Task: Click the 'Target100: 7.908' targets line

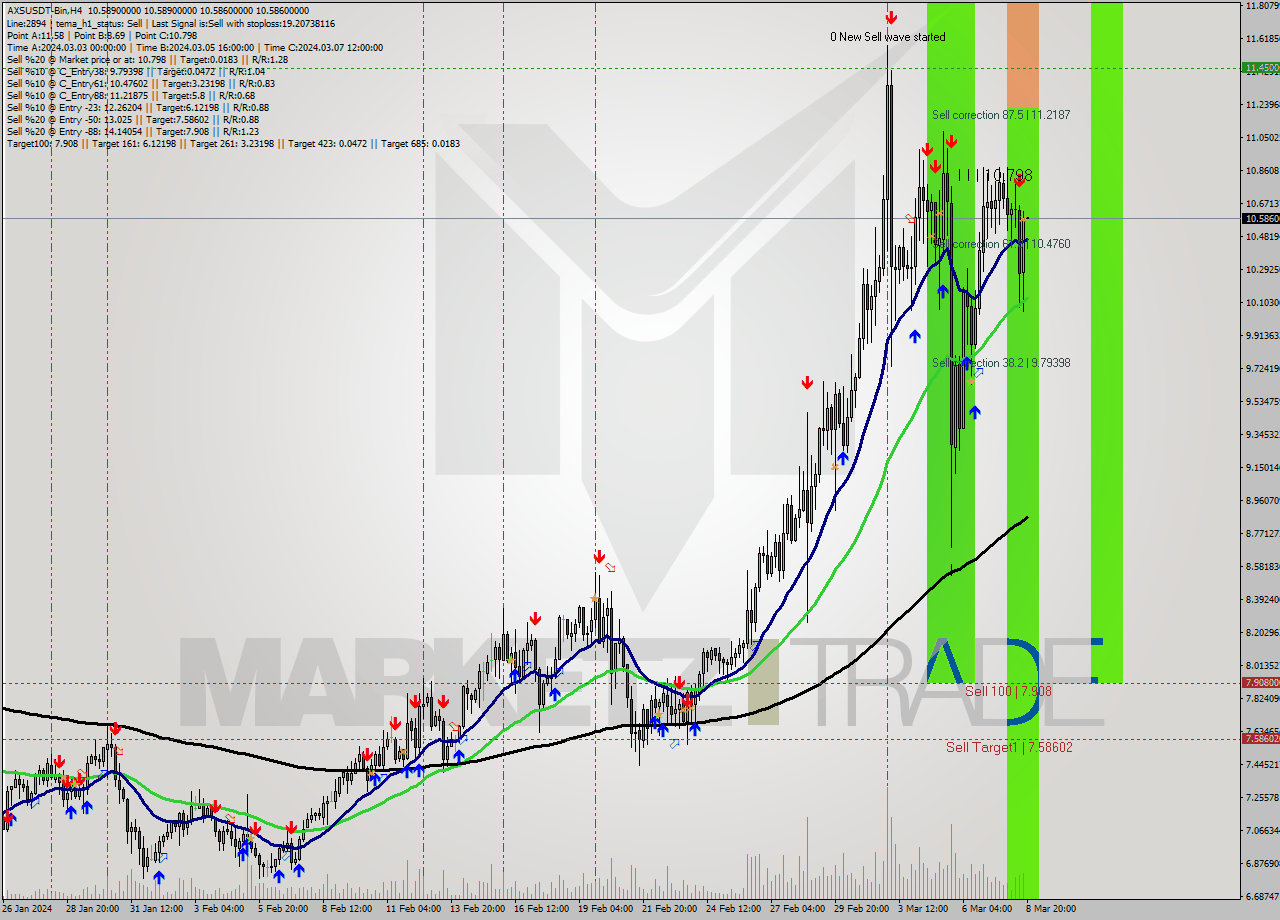Action: coord(233,143)
